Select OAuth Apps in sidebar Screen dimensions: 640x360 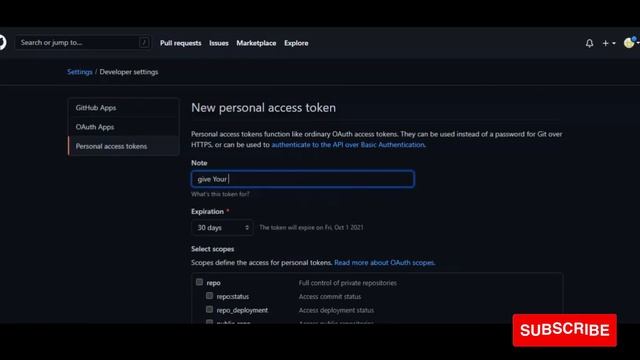click(124, 127)
